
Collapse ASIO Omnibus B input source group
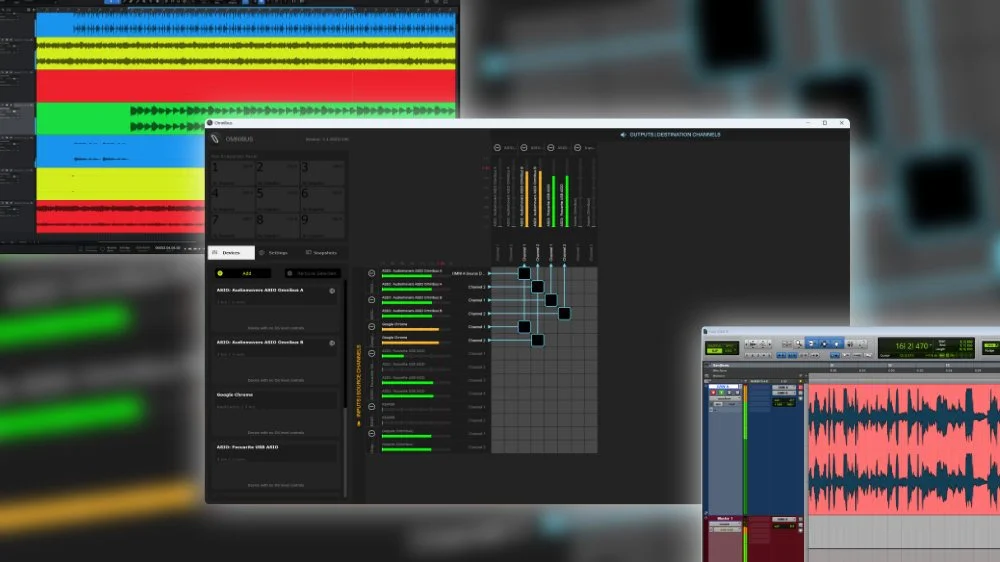pyautogui.click(x=372, y=300)
